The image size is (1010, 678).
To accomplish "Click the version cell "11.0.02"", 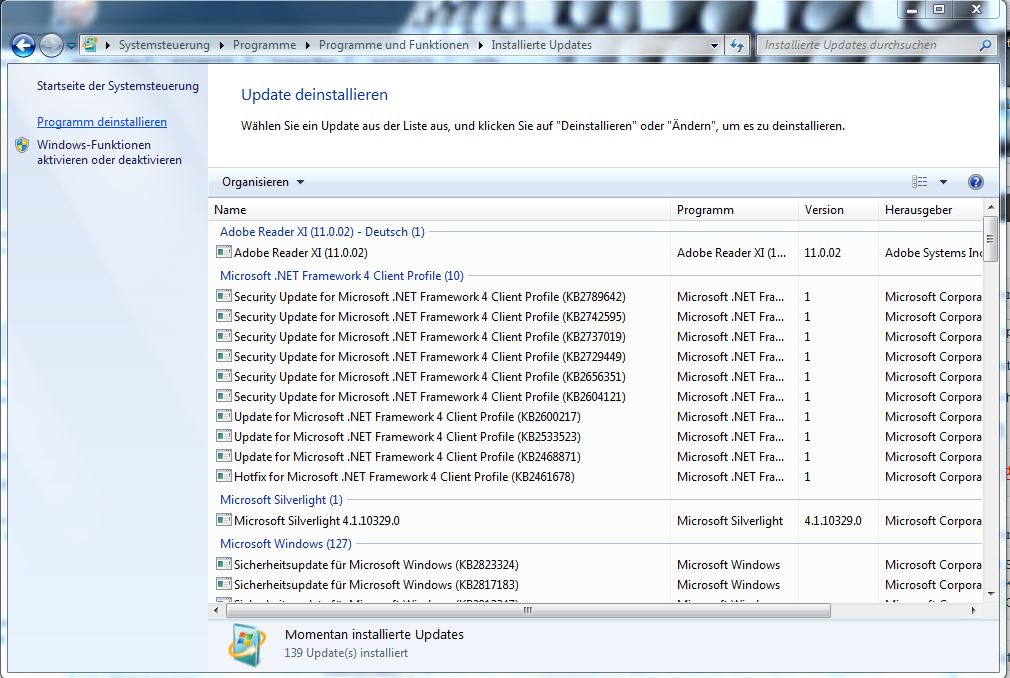I will click(822, 253).
